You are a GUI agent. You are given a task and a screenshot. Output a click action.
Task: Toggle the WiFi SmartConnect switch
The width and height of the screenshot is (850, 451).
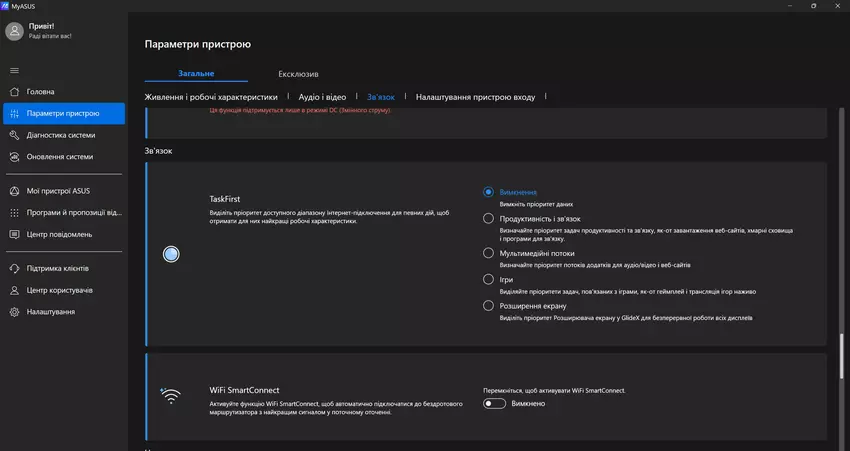coord(494,403)
